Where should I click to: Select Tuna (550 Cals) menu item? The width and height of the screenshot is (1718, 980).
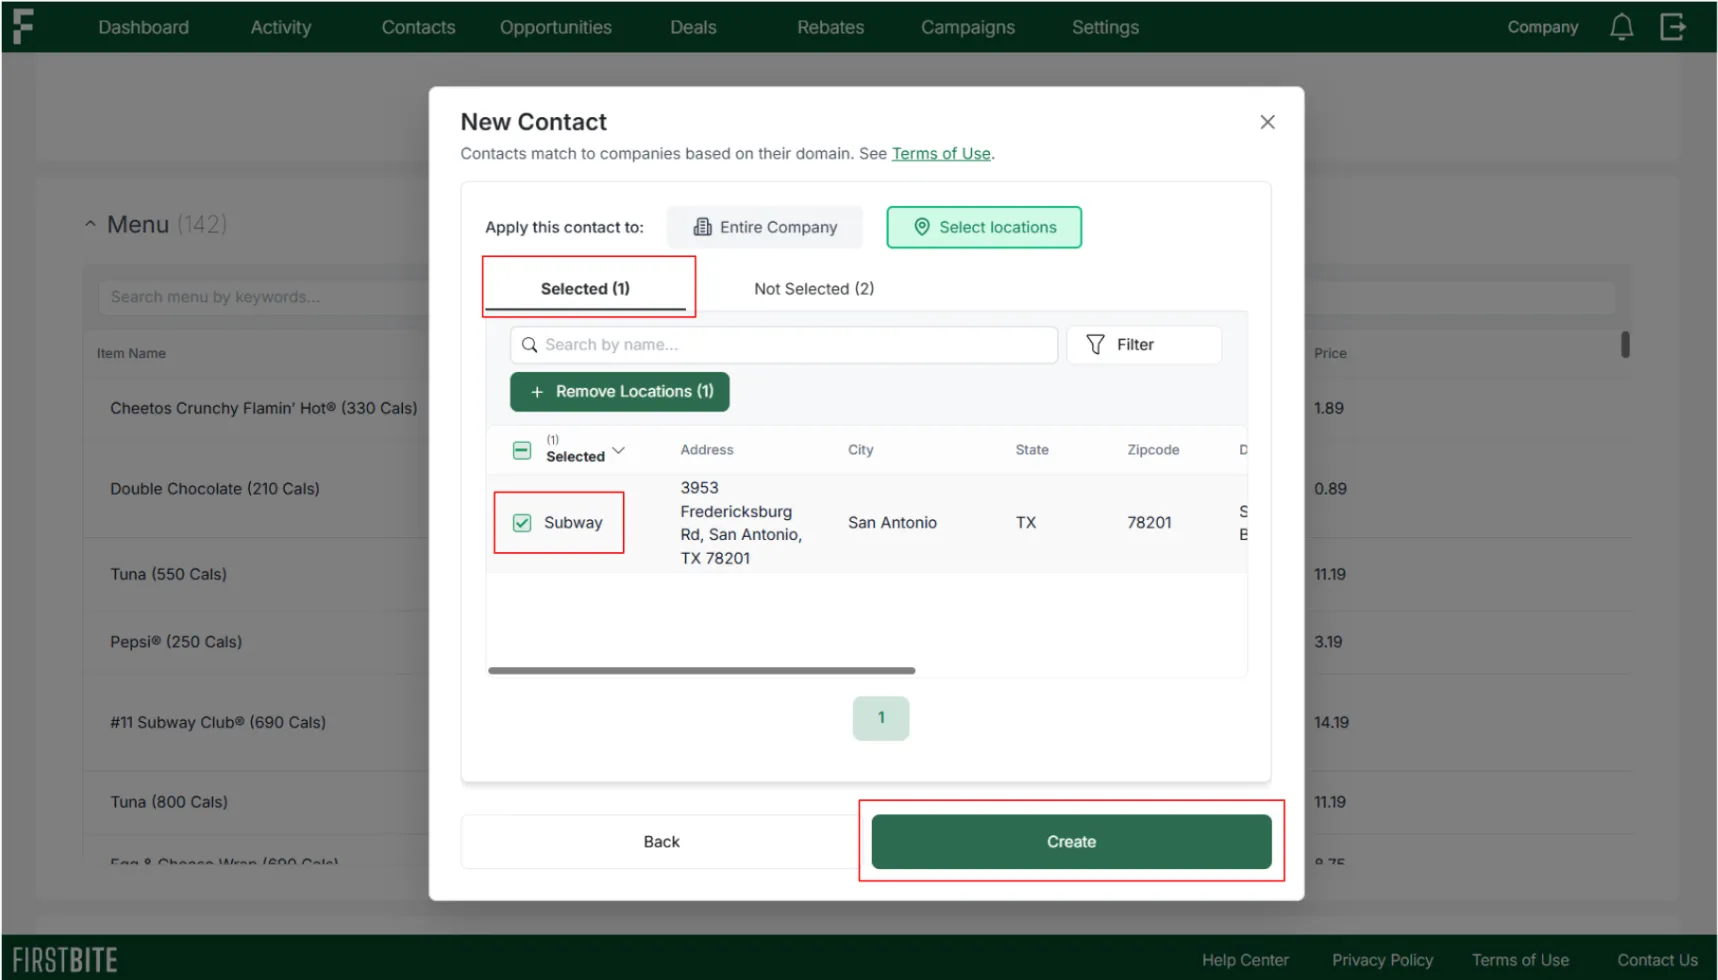[168, 574]
